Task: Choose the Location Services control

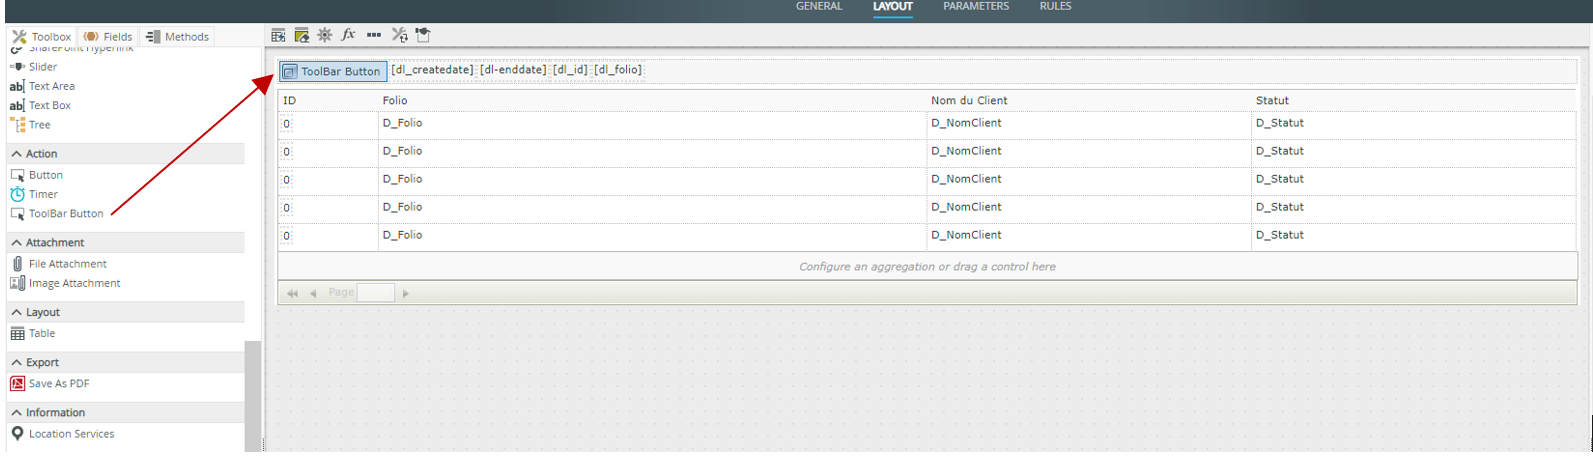Action: pyautogui.click(x=71, y=434)
